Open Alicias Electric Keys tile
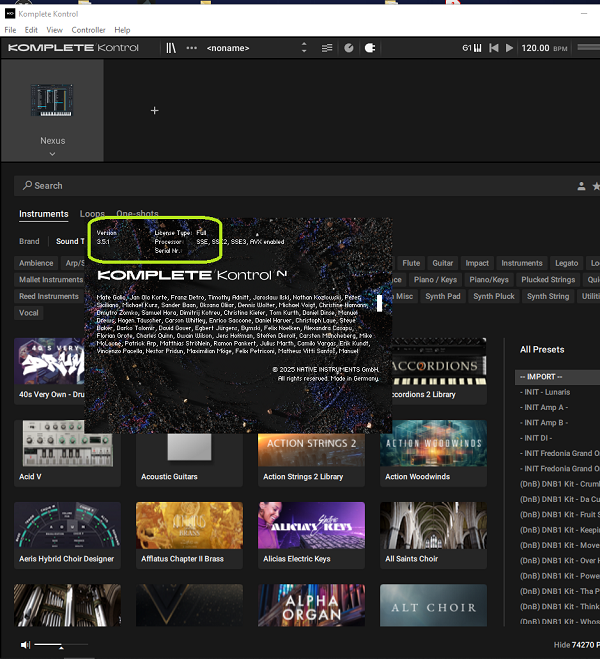Image resolution: width=600 pixels, height=659 pixels. click(x=311, y=535)
